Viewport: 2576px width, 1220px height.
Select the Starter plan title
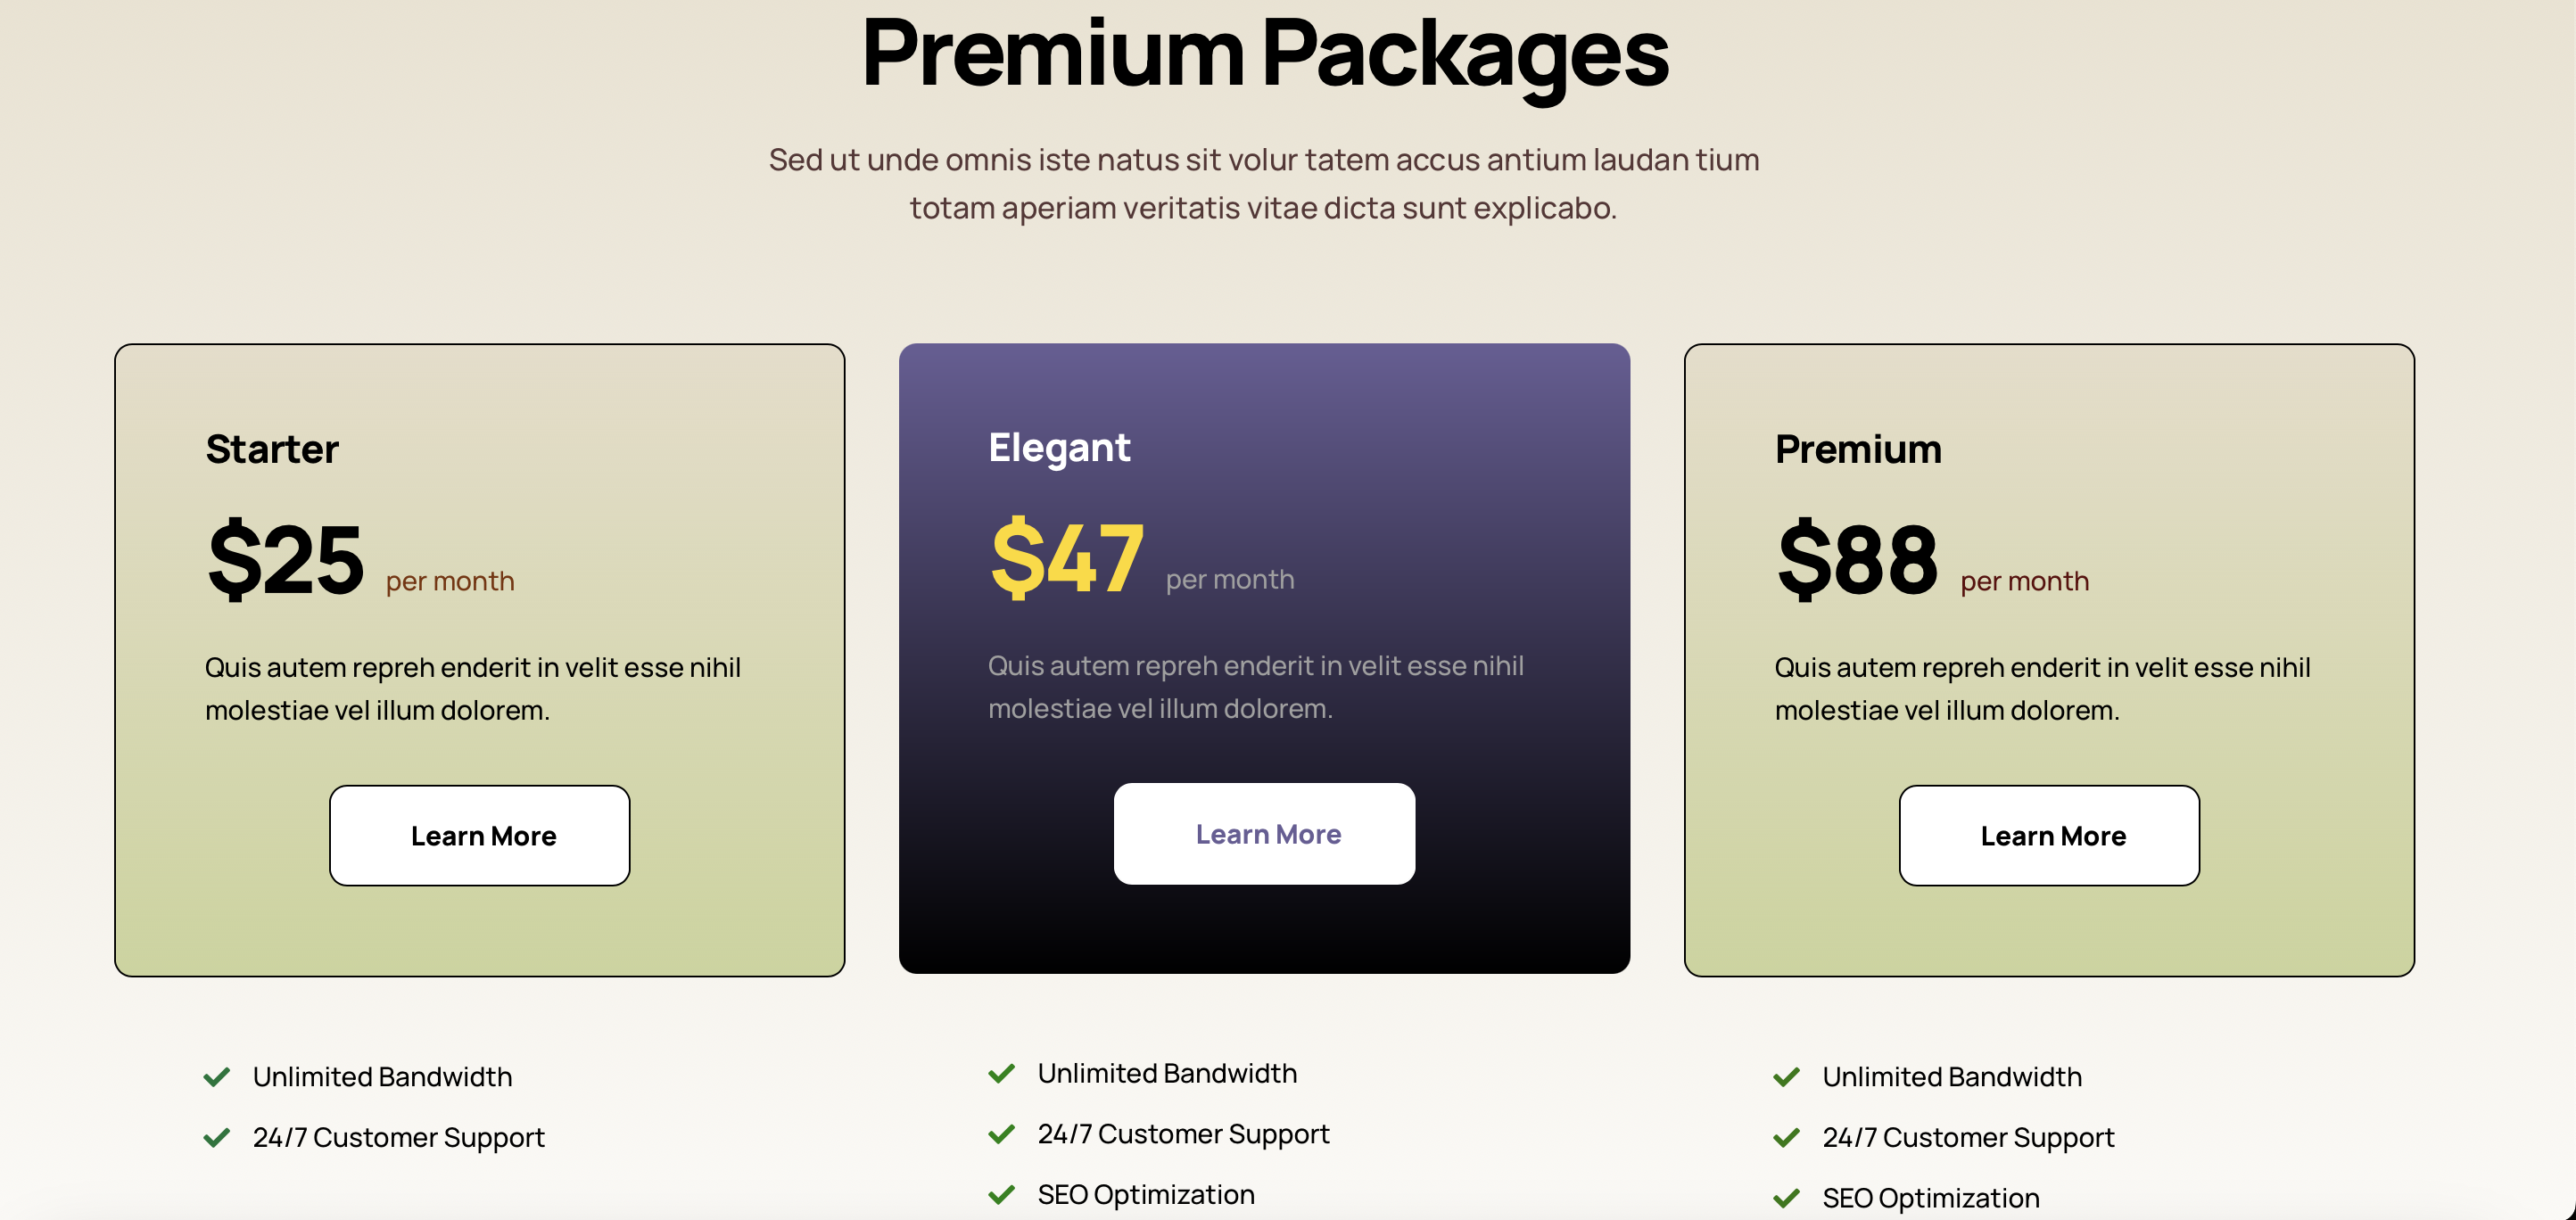272,449
